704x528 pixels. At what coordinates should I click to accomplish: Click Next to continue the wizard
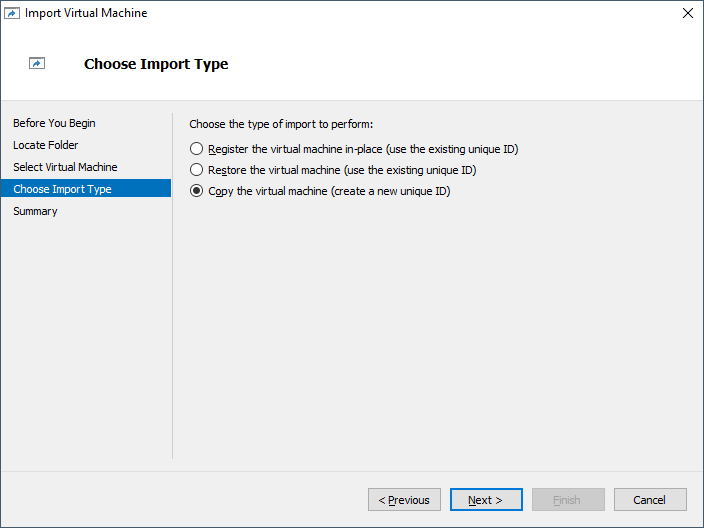click(485, 500)
